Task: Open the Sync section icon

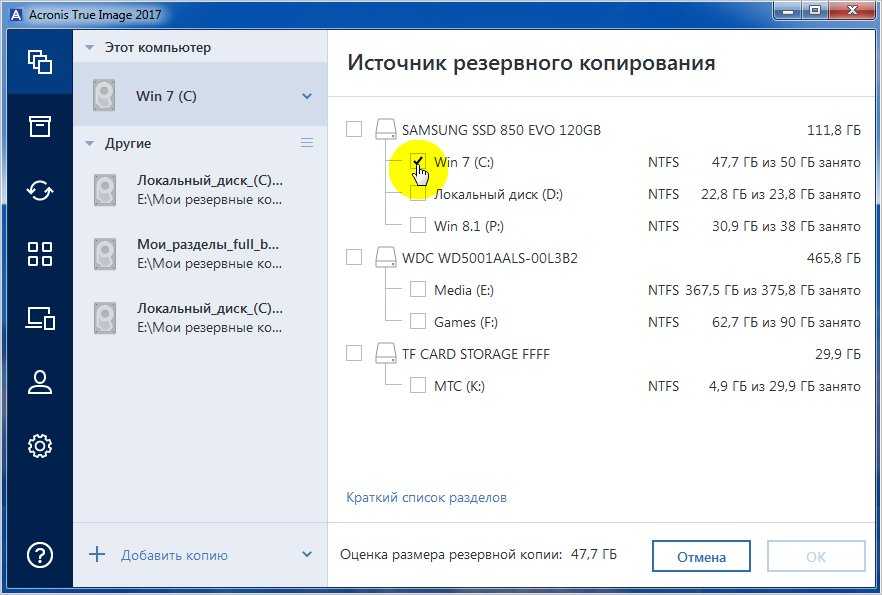Action: (39, 190)
